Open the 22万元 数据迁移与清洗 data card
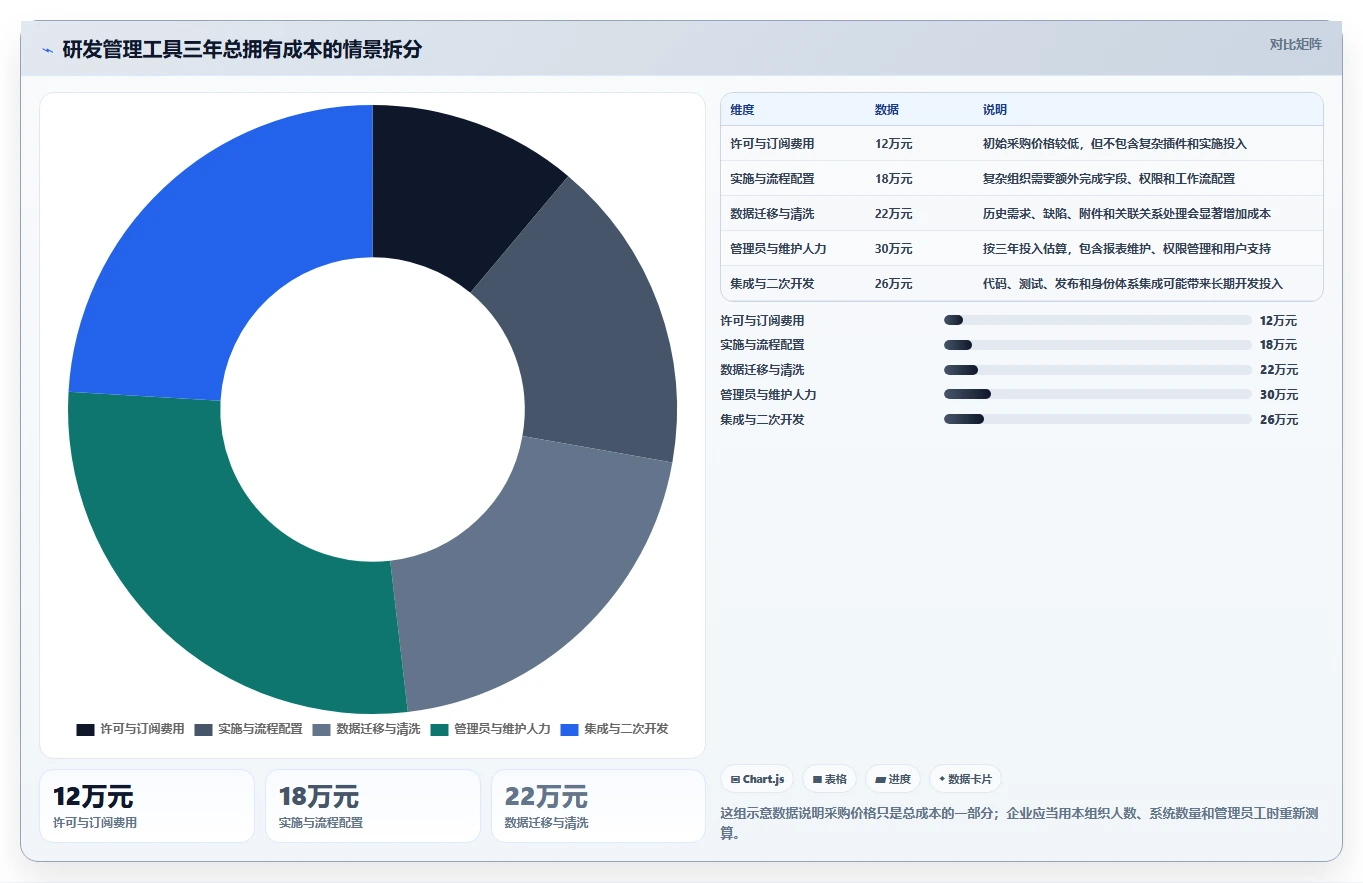This screenshot has height=883, width=1363. click(598, 806)
